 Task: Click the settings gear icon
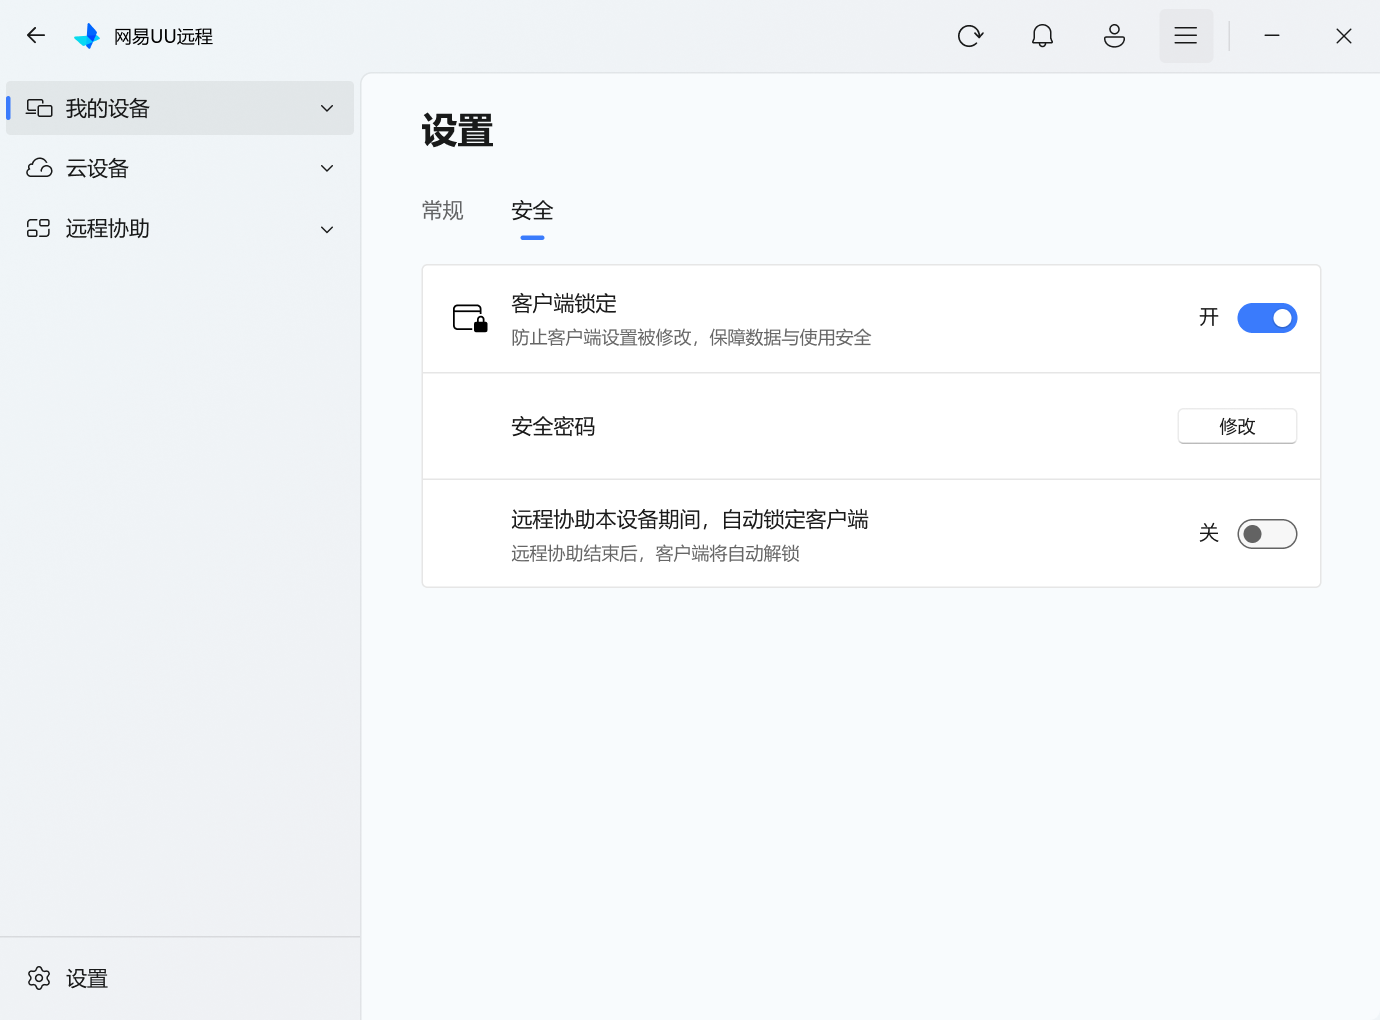point(39,978)
